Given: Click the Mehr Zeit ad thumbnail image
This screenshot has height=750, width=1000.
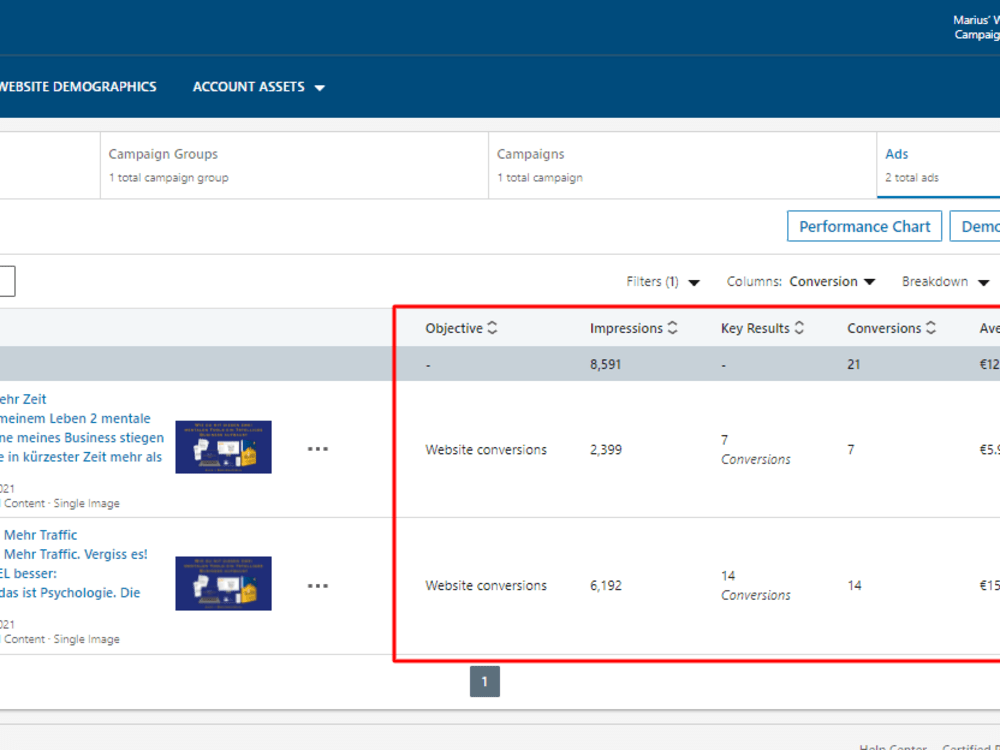Looking at the screenshot, I should [223, 447].
